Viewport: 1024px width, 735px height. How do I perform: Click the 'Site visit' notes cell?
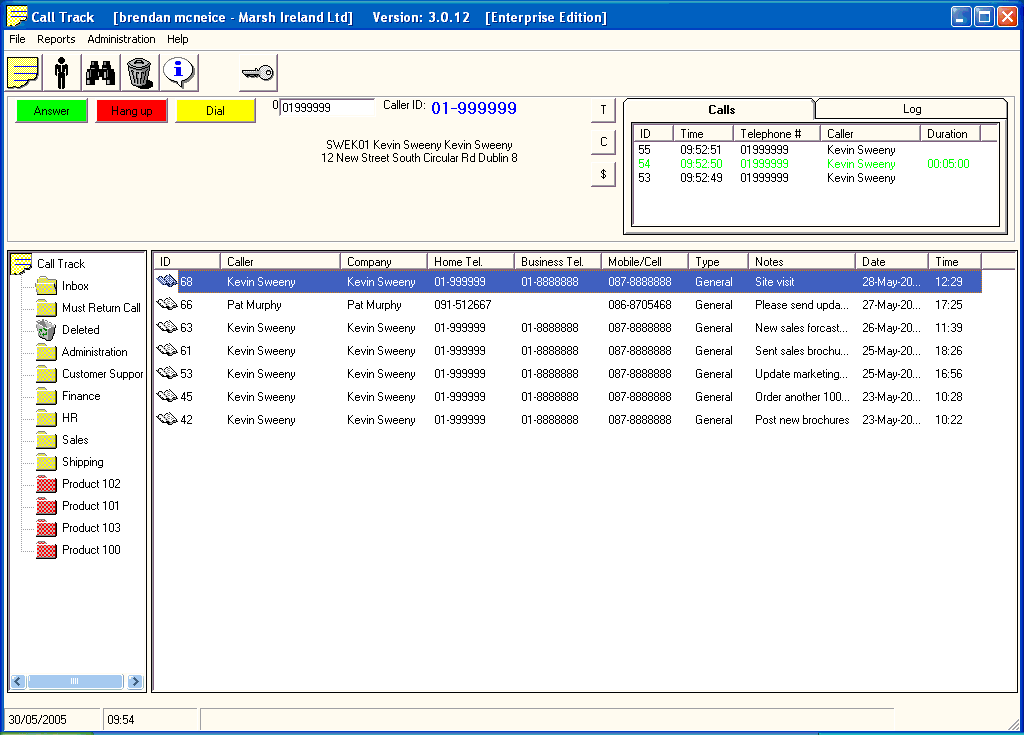pos(775,282)
